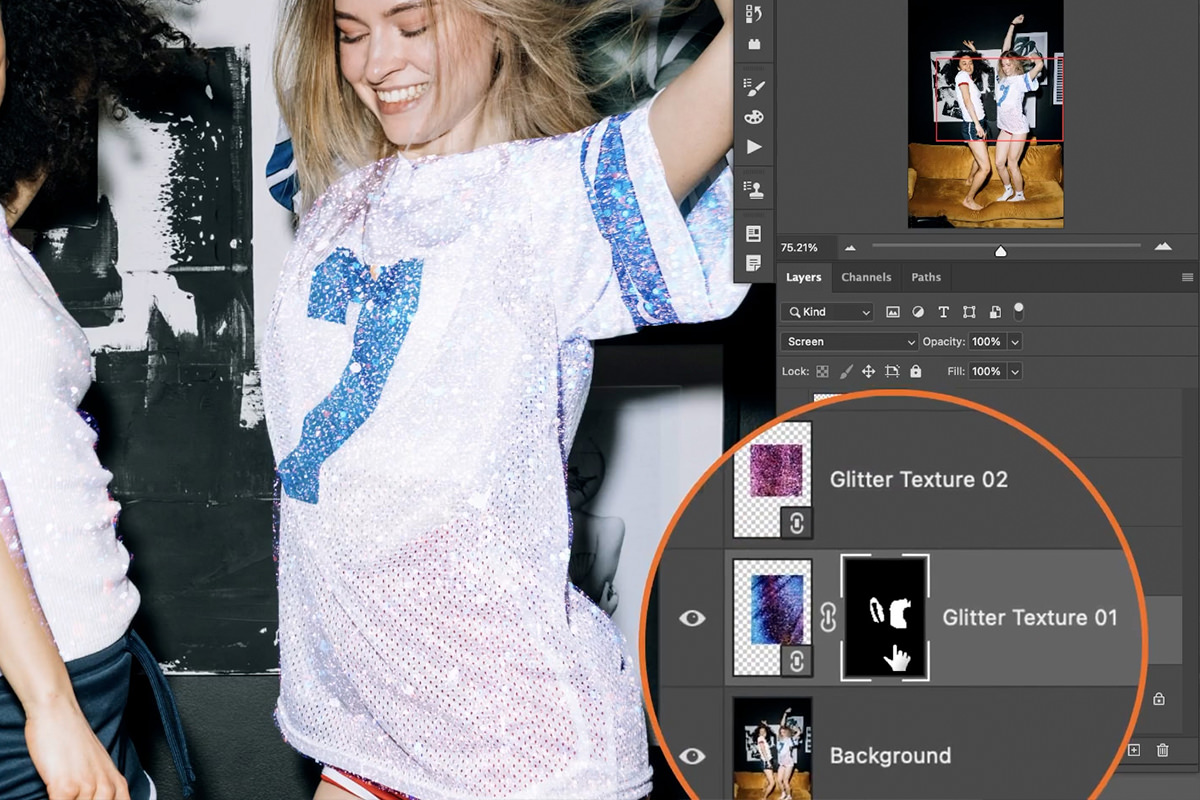Open the Opacity percentage dropdown
1200x800 pixels.
tap(1014, 342)
